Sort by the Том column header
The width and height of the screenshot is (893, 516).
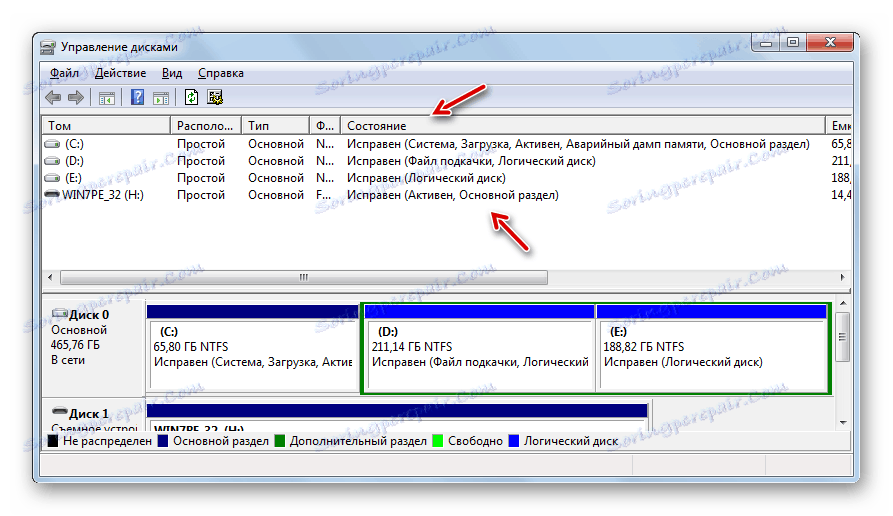106,125
